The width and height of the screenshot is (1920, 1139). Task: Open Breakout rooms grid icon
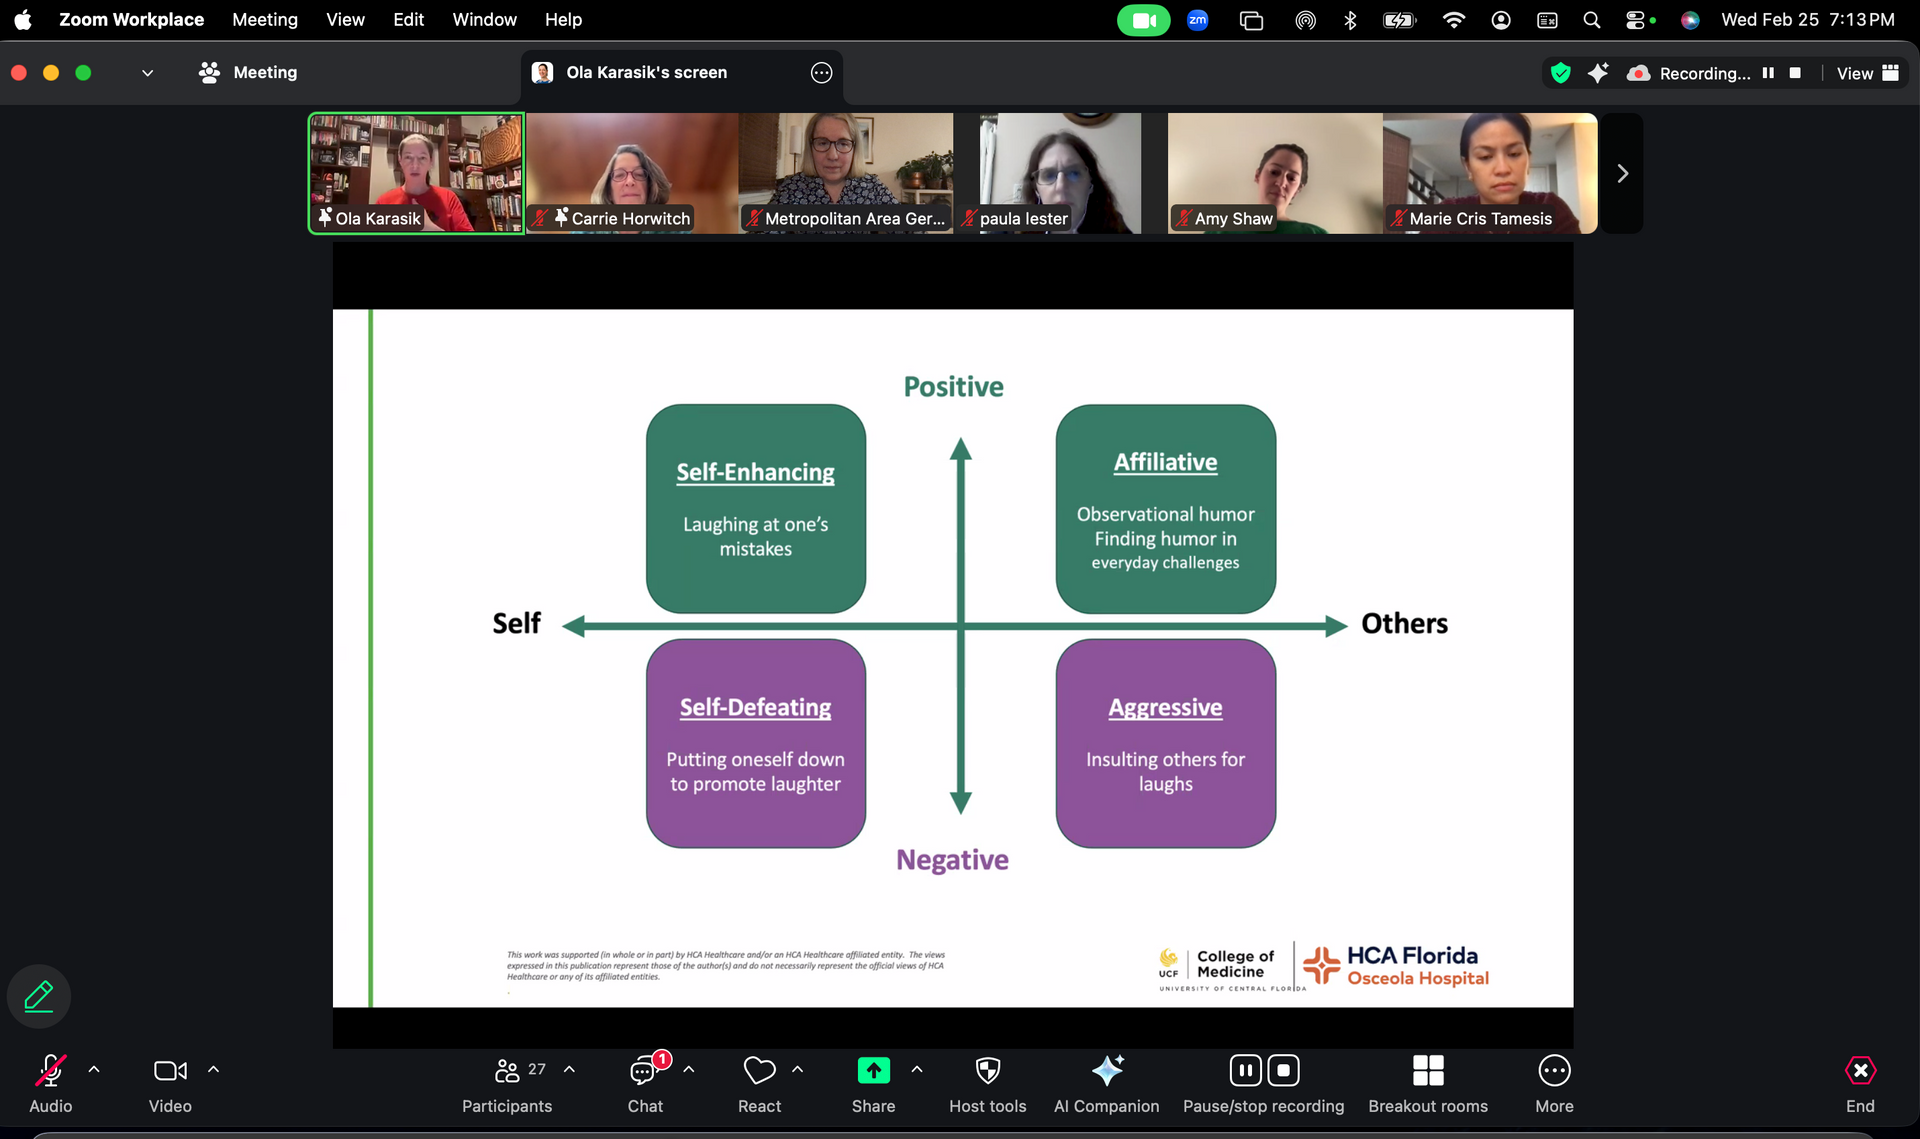coord(1427,1071)
